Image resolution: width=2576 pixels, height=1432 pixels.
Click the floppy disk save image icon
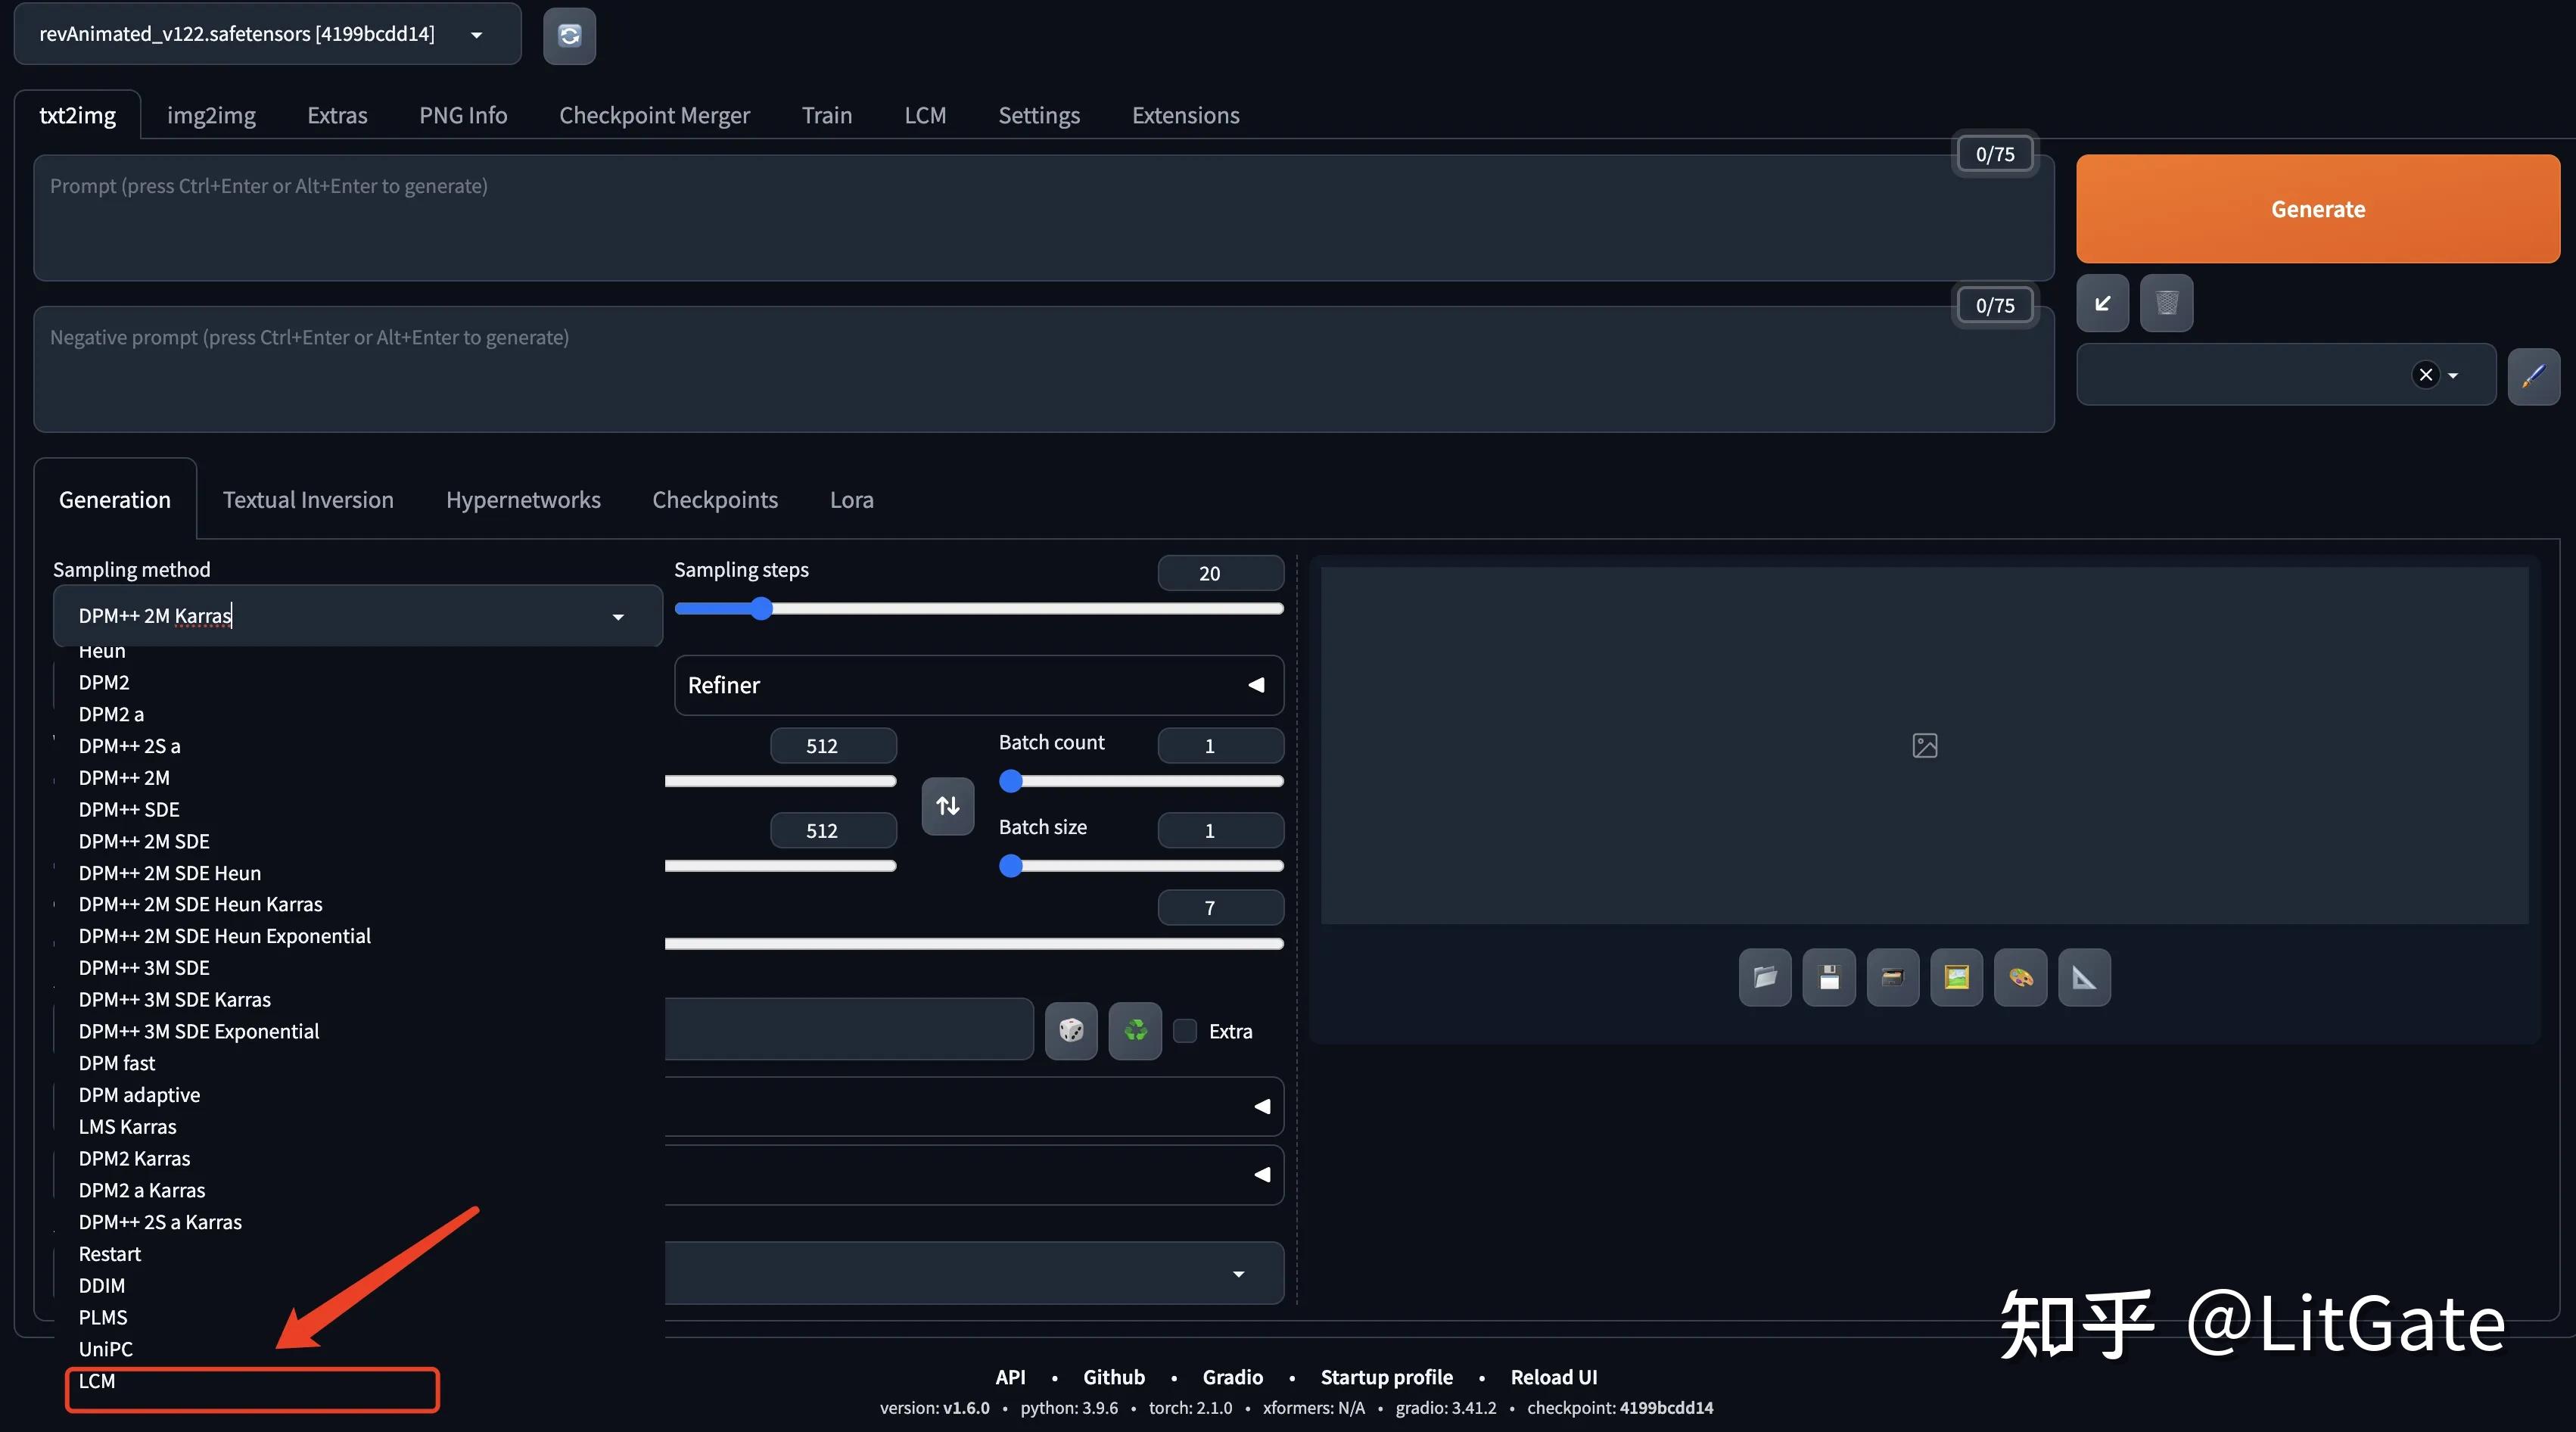[x=1829, y=977]
